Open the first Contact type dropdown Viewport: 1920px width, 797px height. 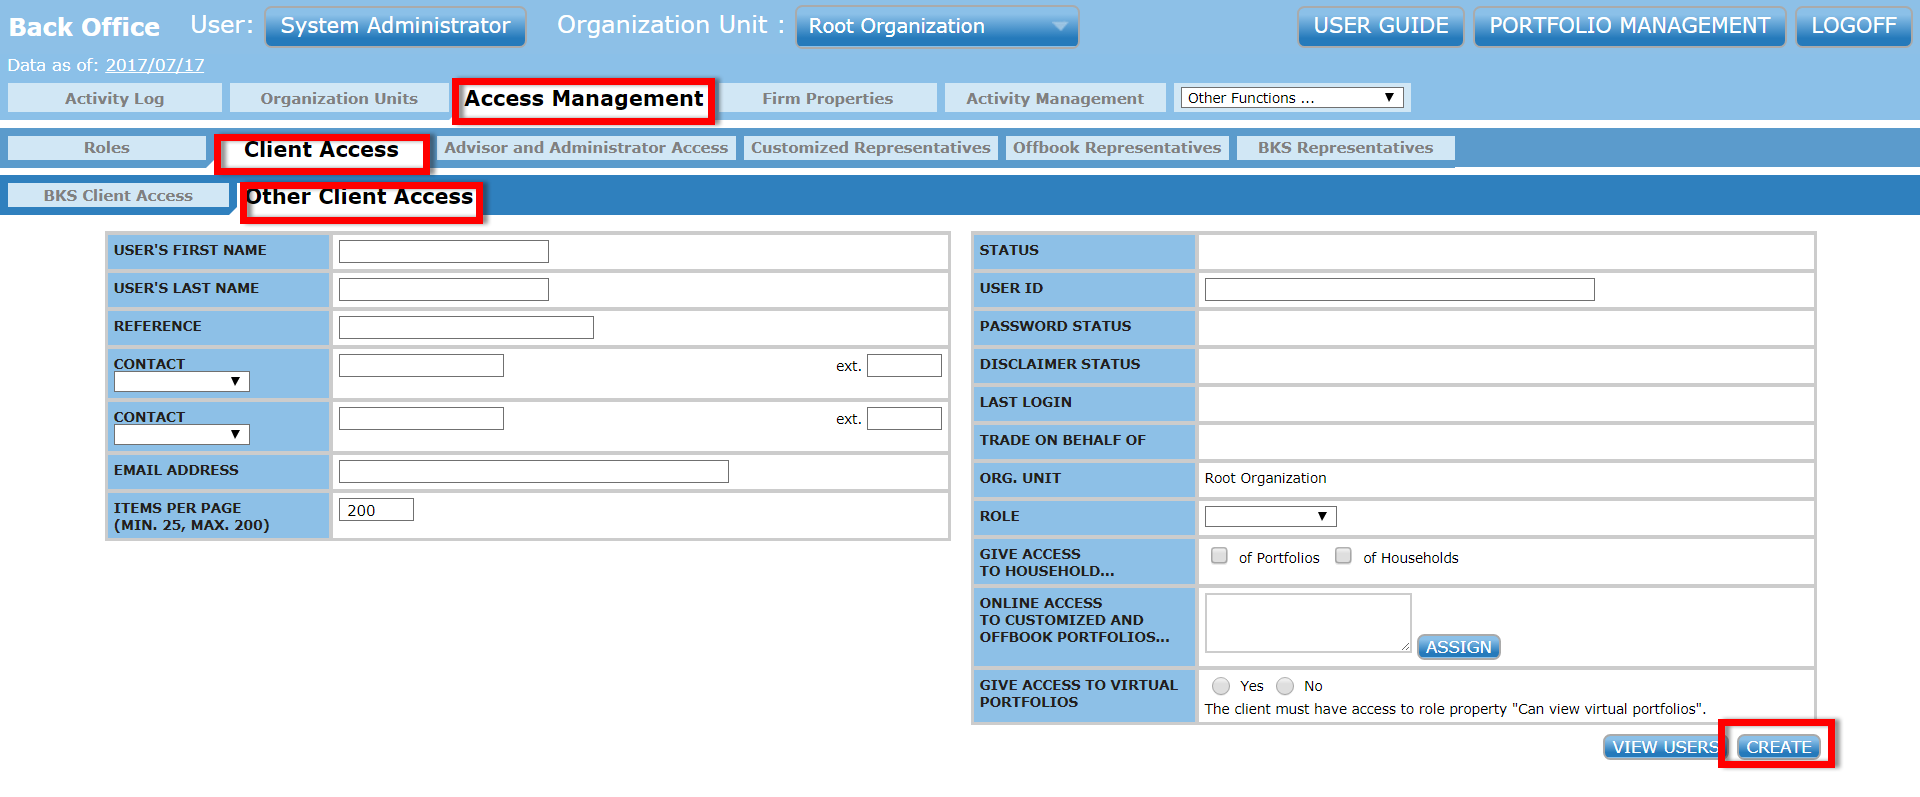click(181, 382)
